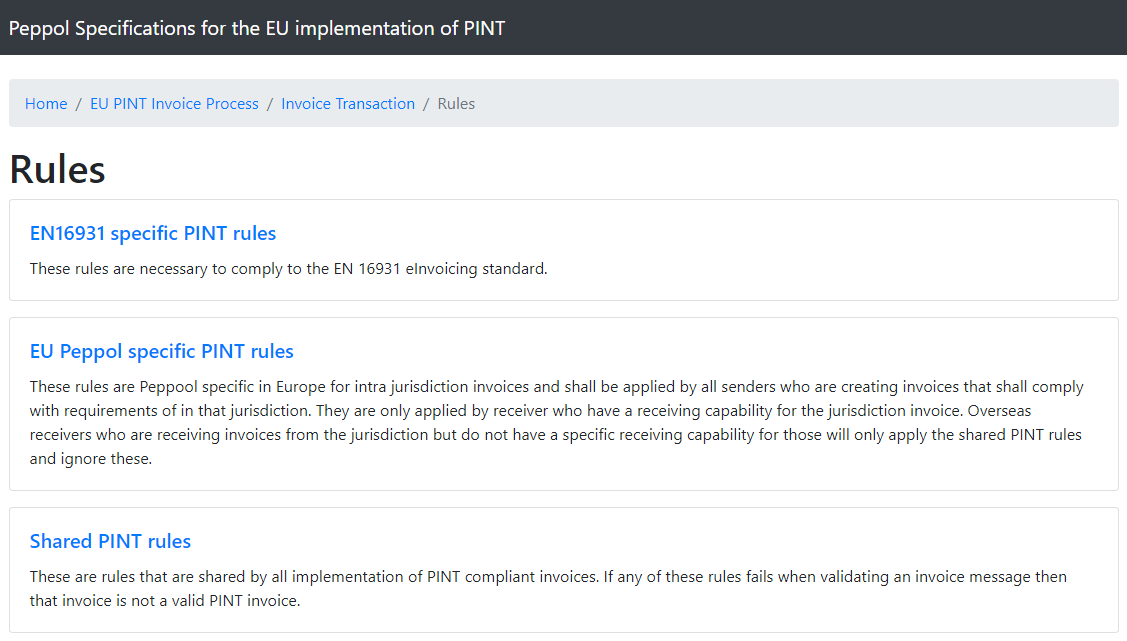Click the paragraph beginning 'These rules are Peppool specific'
This screenshot has height=641, width=1127.
coord(556,423)
